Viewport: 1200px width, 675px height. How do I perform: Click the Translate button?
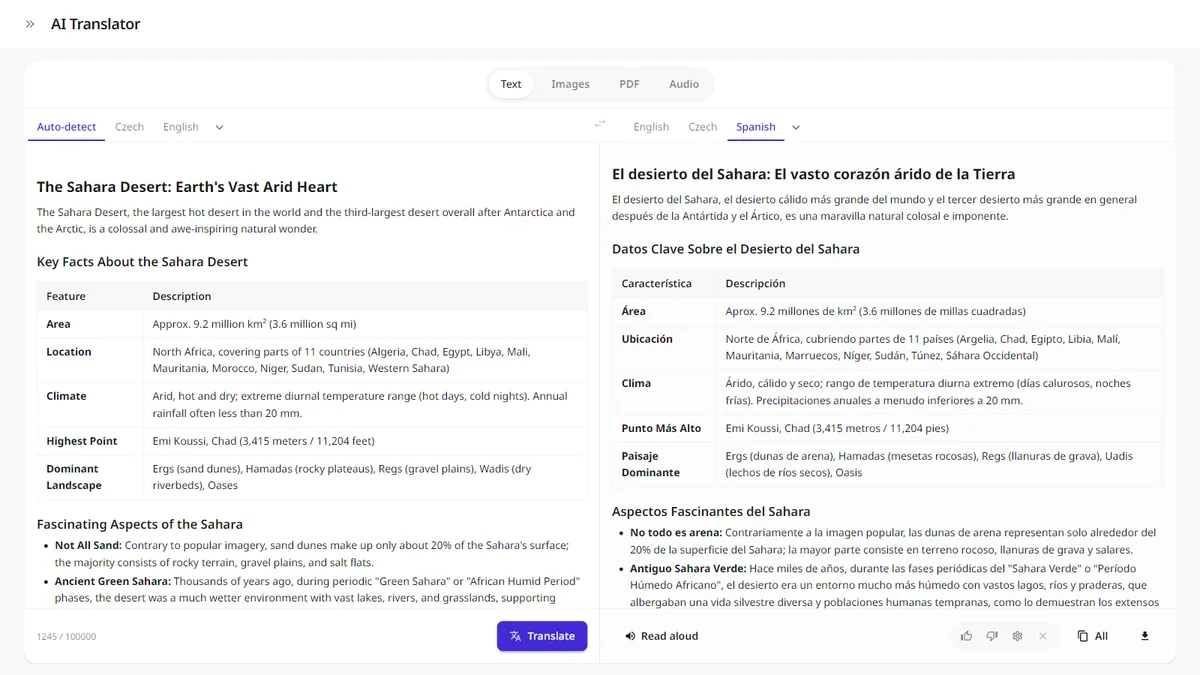click(x=542, y=636)
